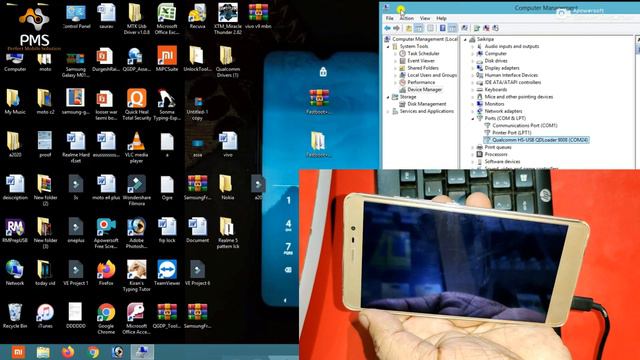Select vivo v9 mbn archive icon
This screenshot has width=640, height=360.
[x=258, y=16]
